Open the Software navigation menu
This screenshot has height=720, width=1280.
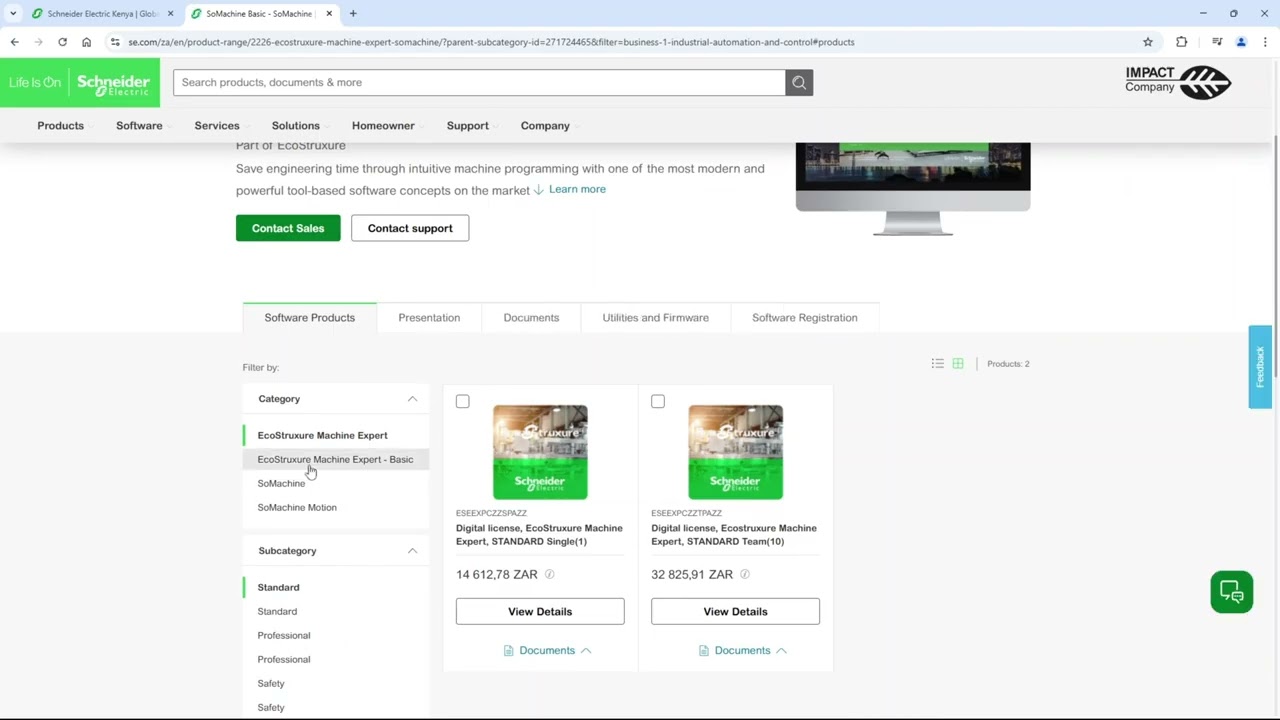(139, 126)
